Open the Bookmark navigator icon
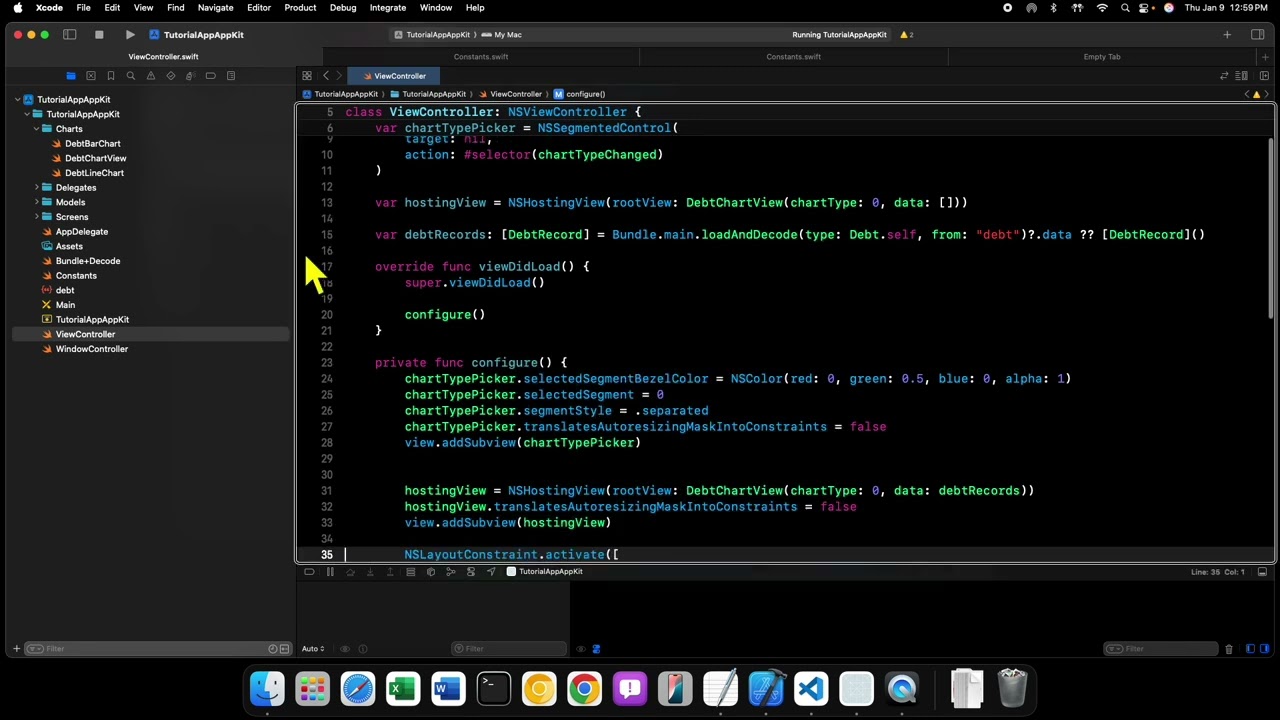1280x720 pixels. 111,76
